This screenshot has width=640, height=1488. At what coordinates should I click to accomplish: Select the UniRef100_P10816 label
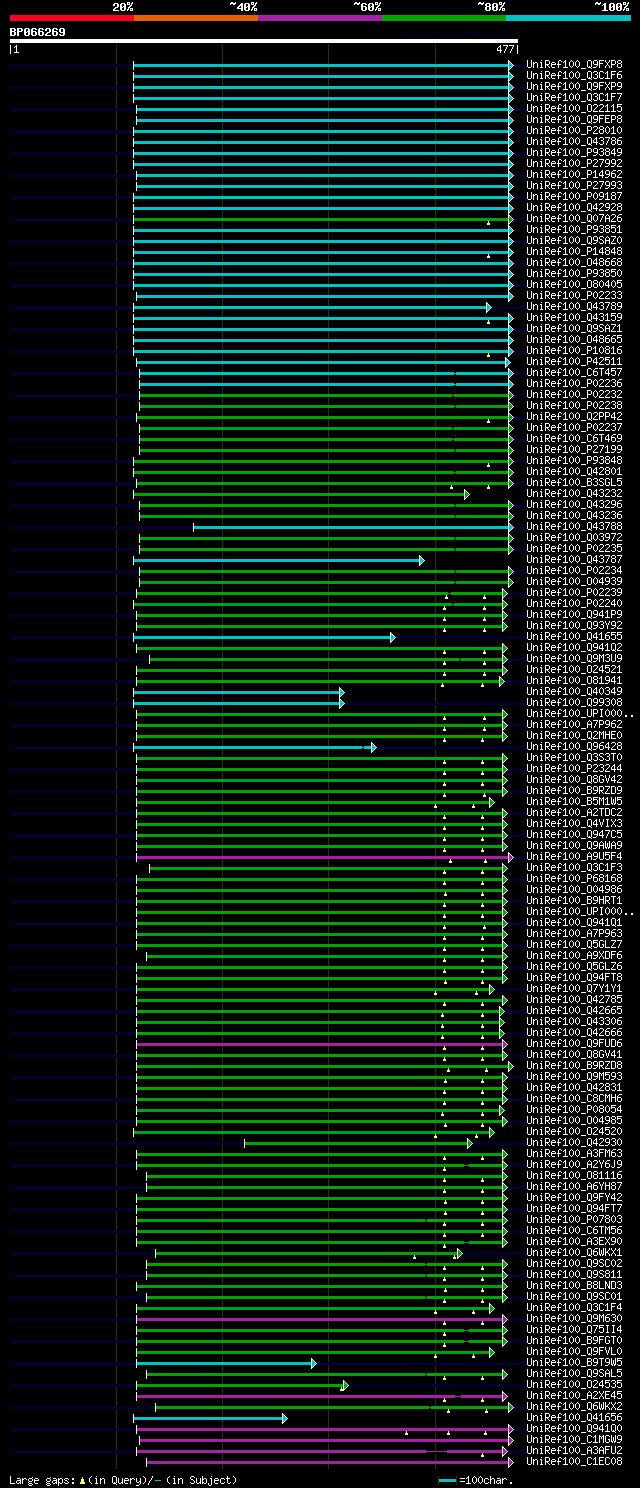[x=574, y=351]
